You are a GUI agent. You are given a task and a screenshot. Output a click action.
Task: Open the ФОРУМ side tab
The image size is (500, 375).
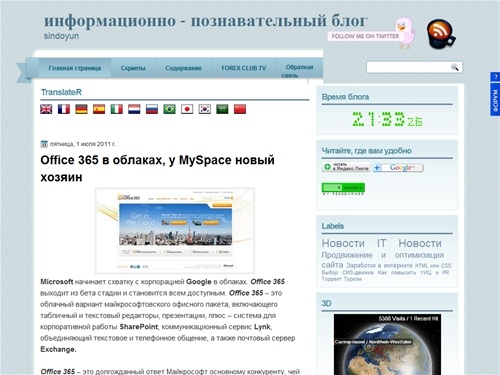[x=495, y=99]
